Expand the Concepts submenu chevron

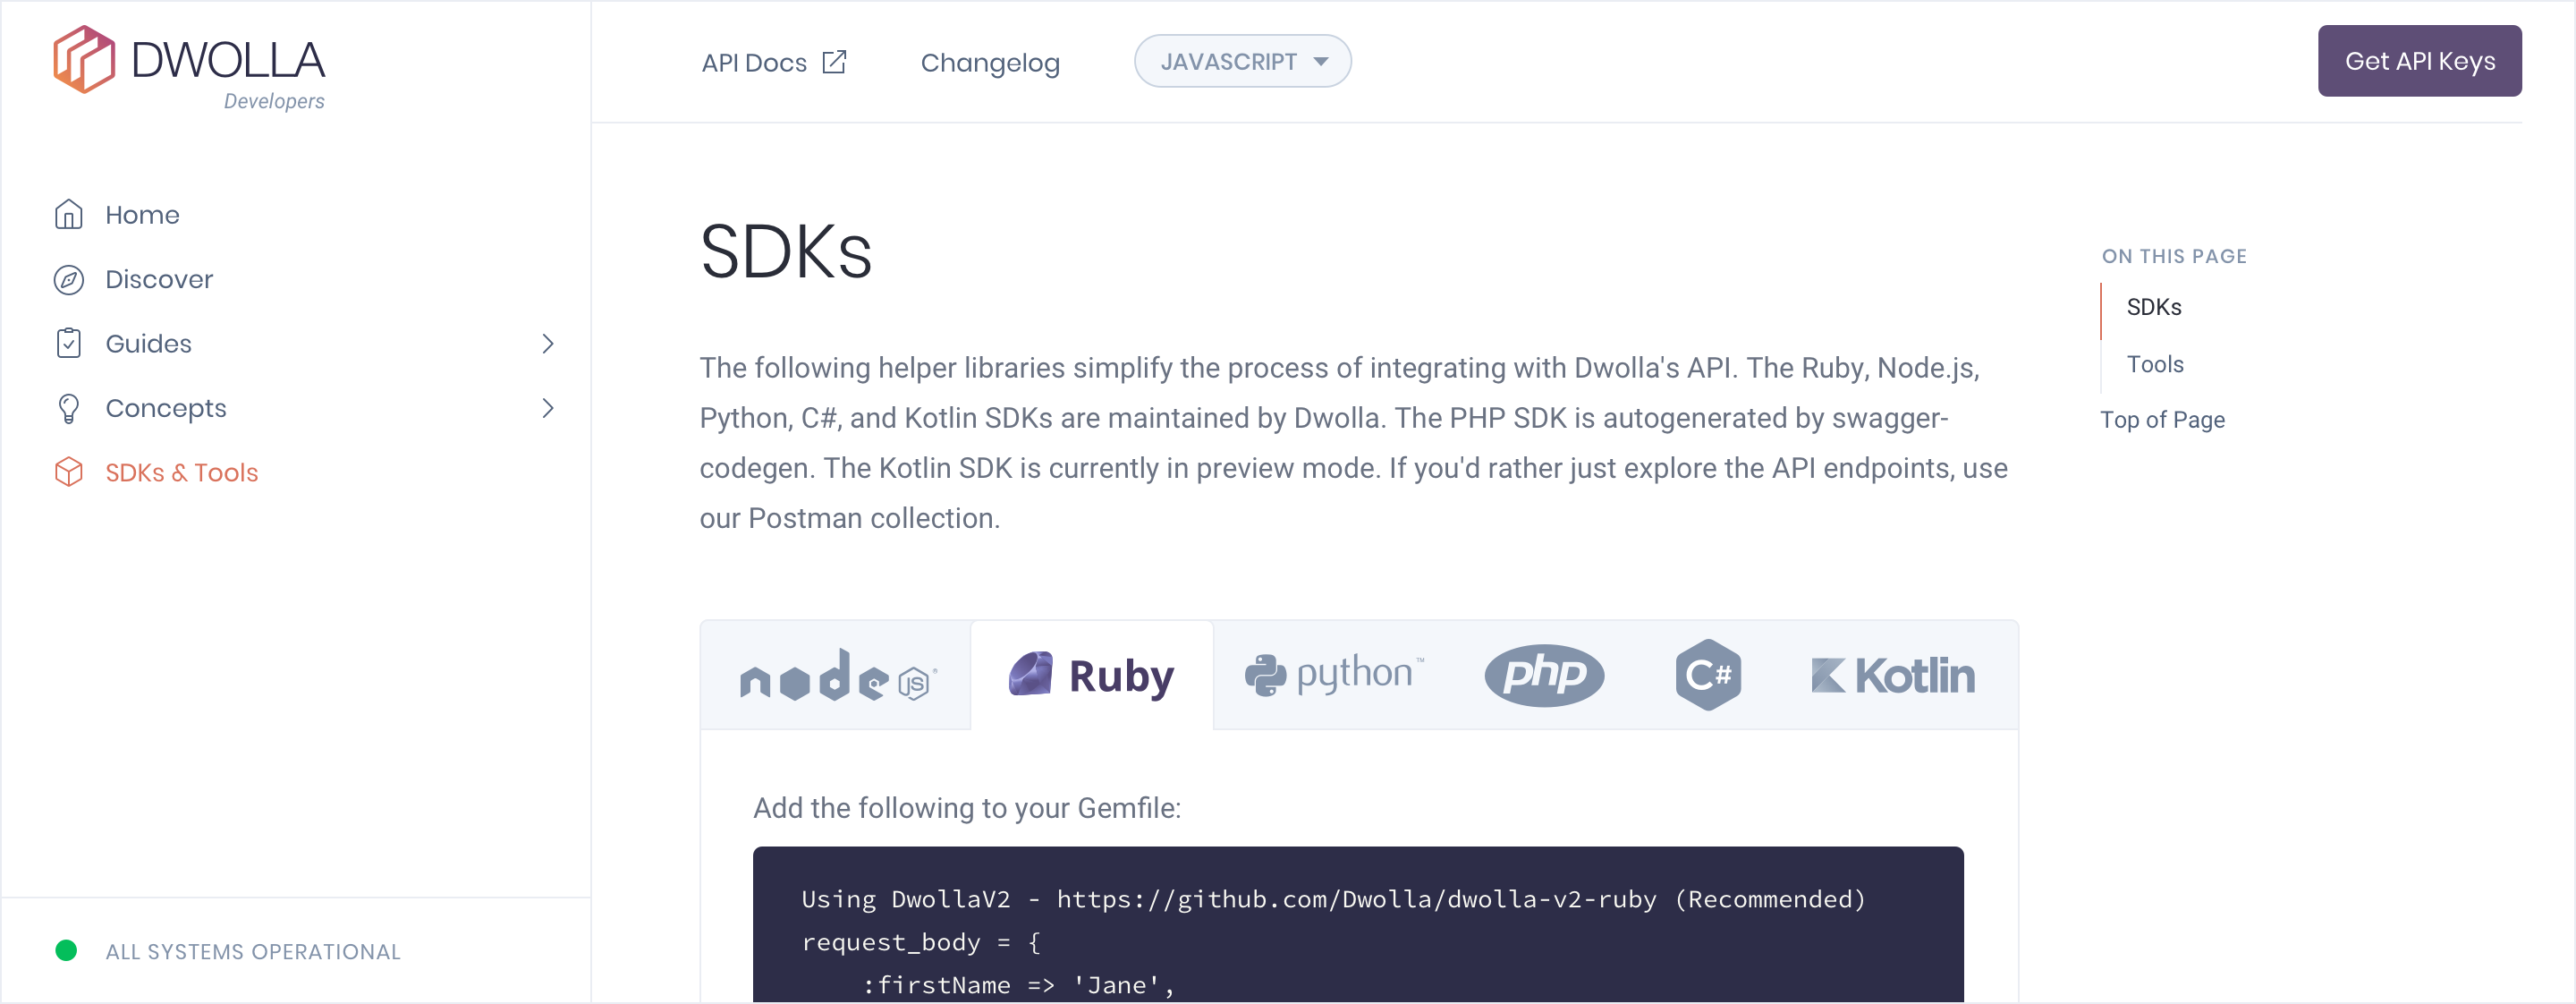pos(547,408)
